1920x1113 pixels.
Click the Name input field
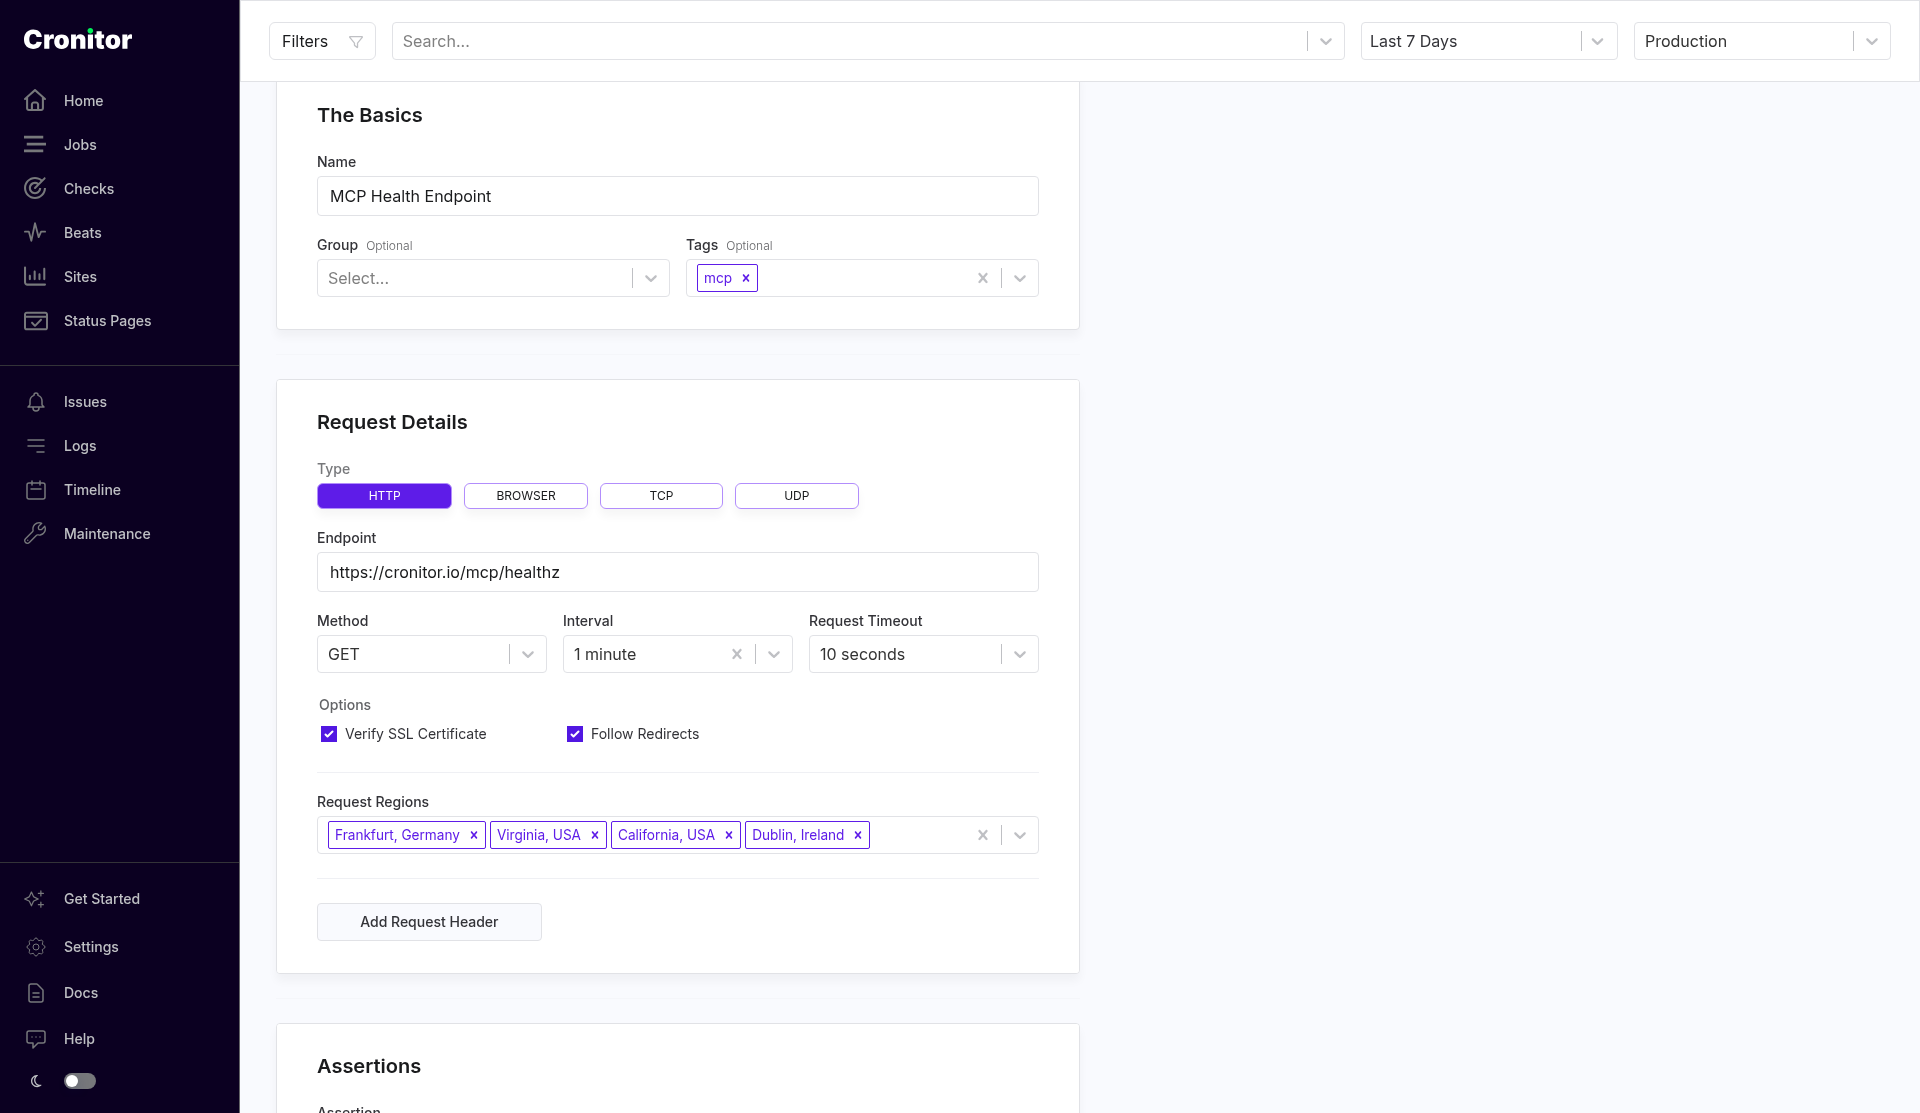(x=678, y=196)
